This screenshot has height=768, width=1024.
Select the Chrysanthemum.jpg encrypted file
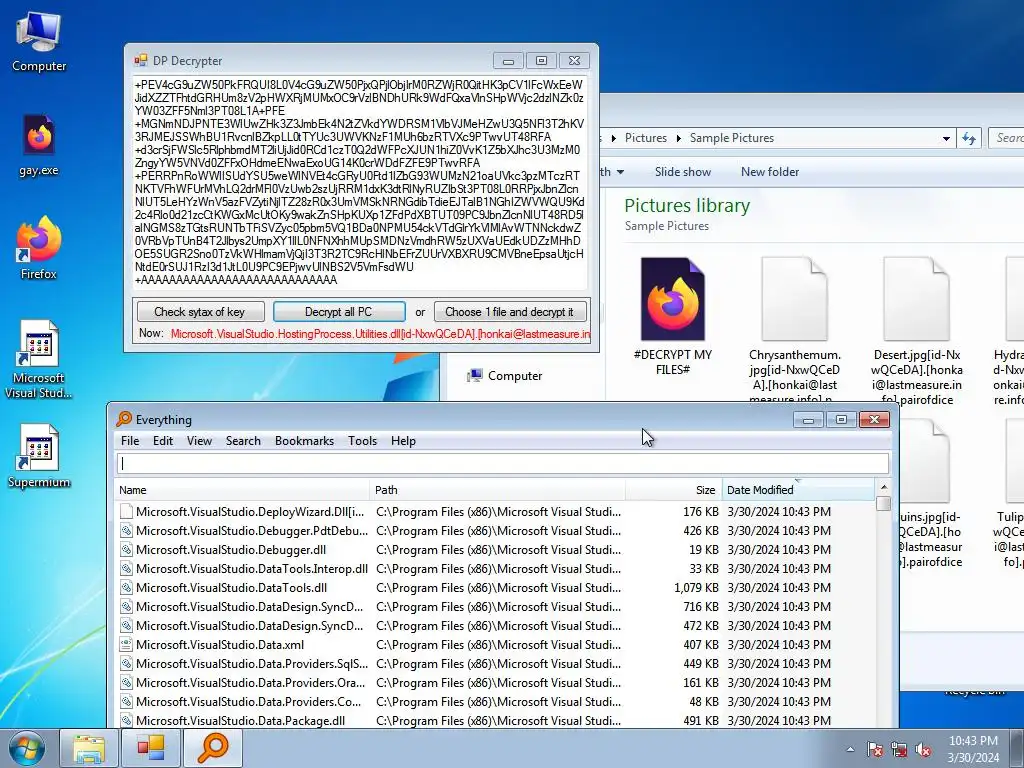click(794, 330)
